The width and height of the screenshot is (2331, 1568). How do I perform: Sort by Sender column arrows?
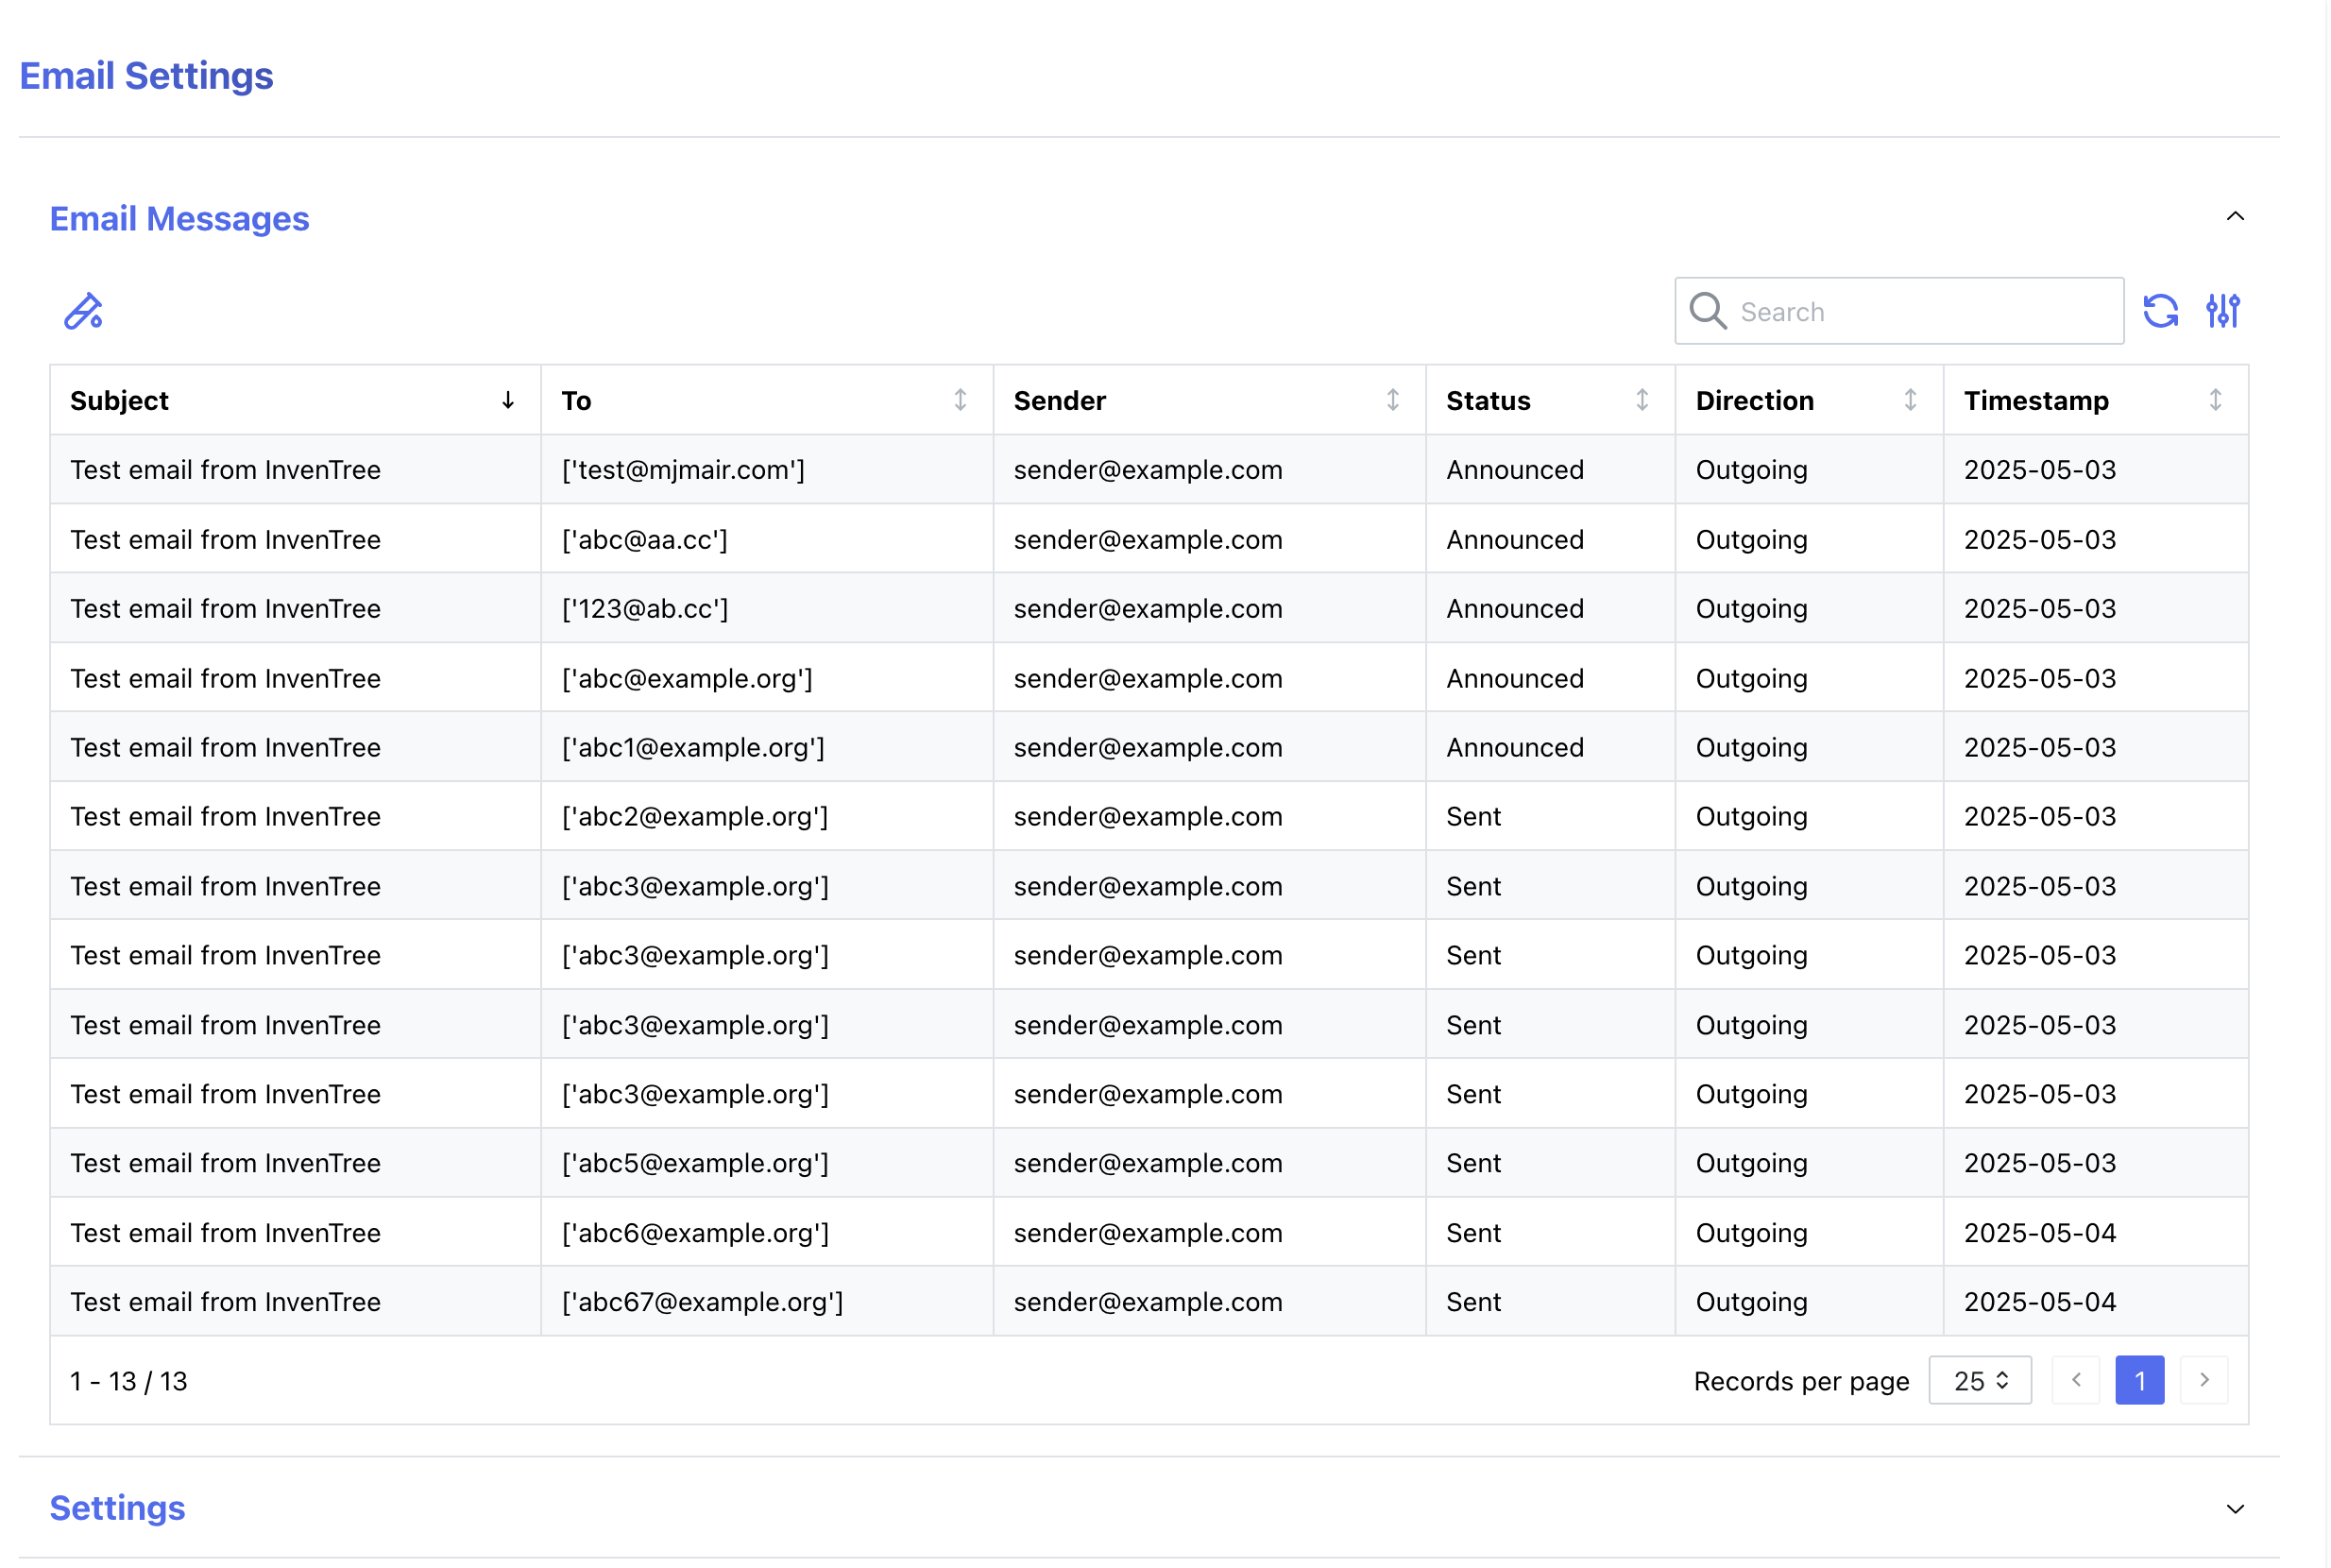click(x=1392, y=400)
